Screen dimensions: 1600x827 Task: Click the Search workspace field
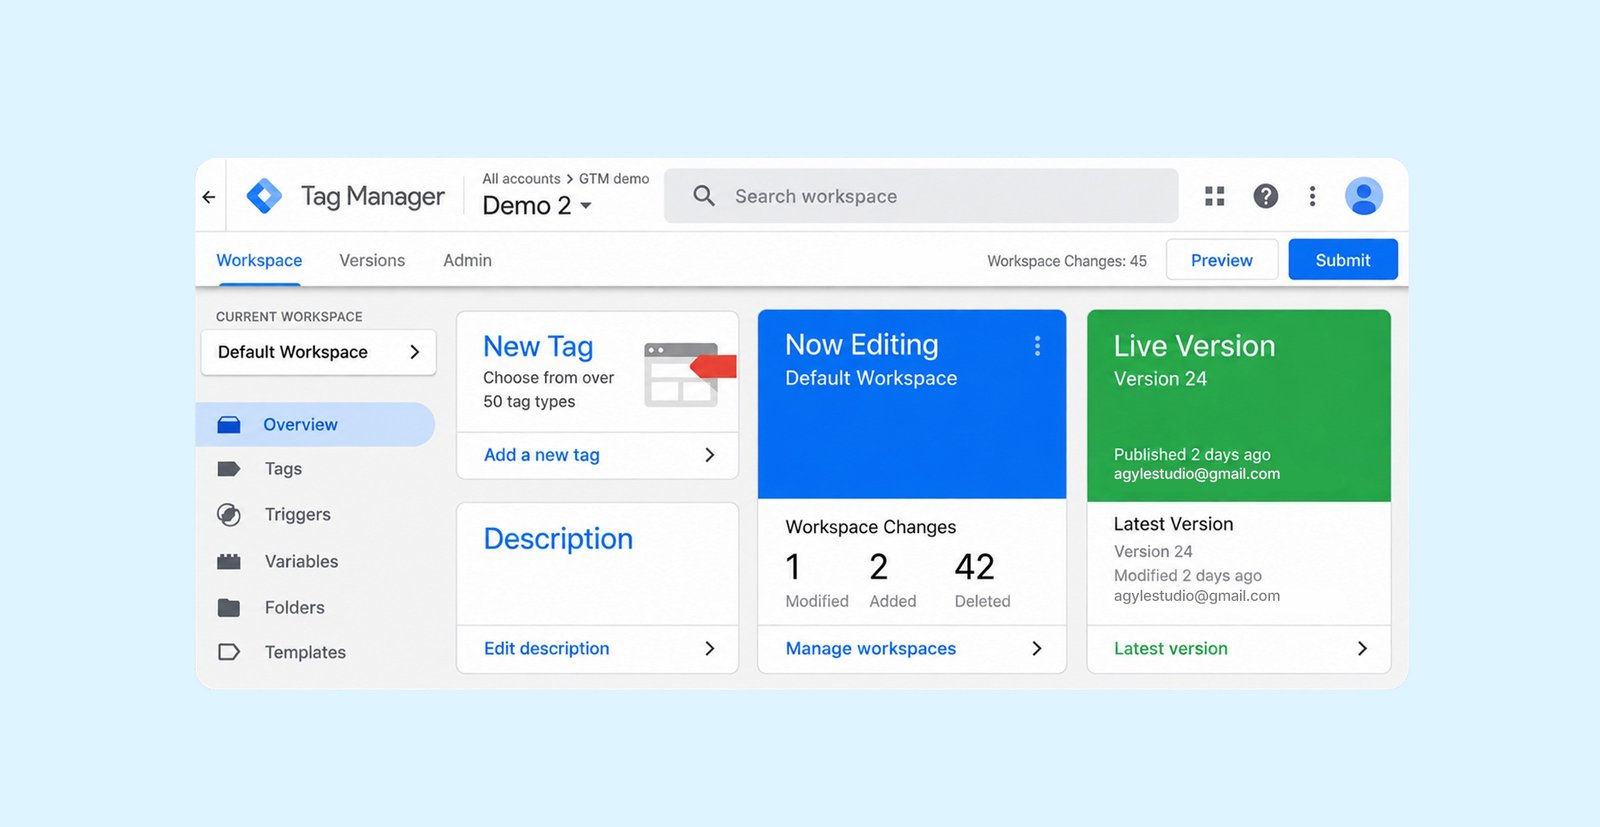(921, 196)
